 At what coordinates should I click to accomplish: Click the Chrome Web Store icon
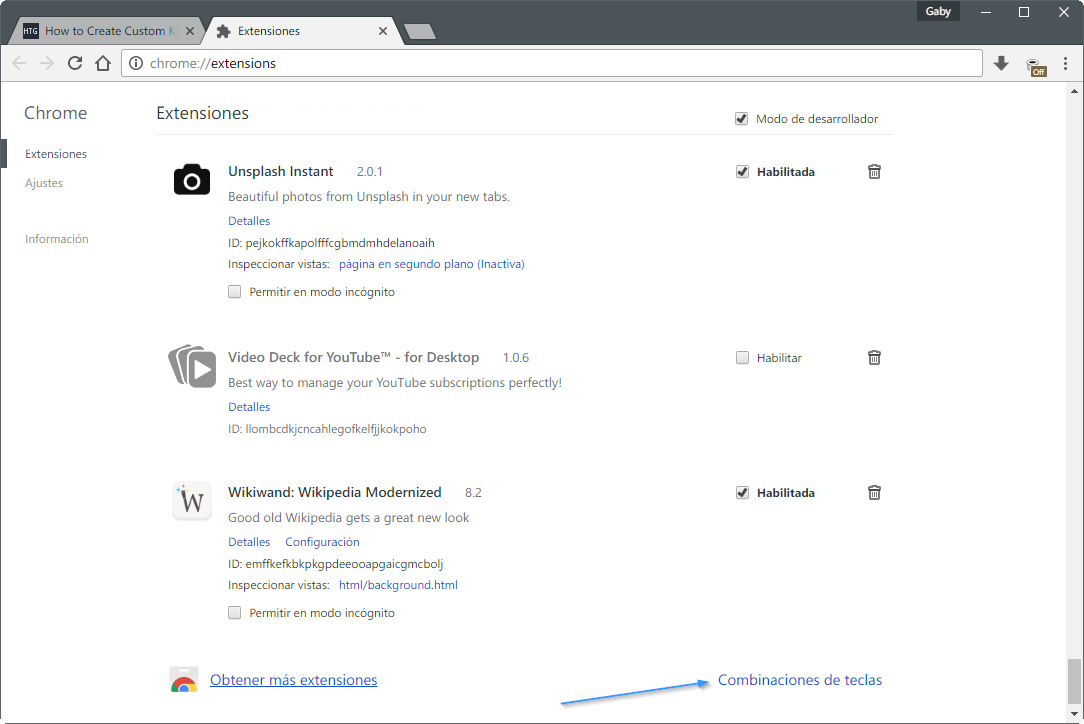coord(184,680)
